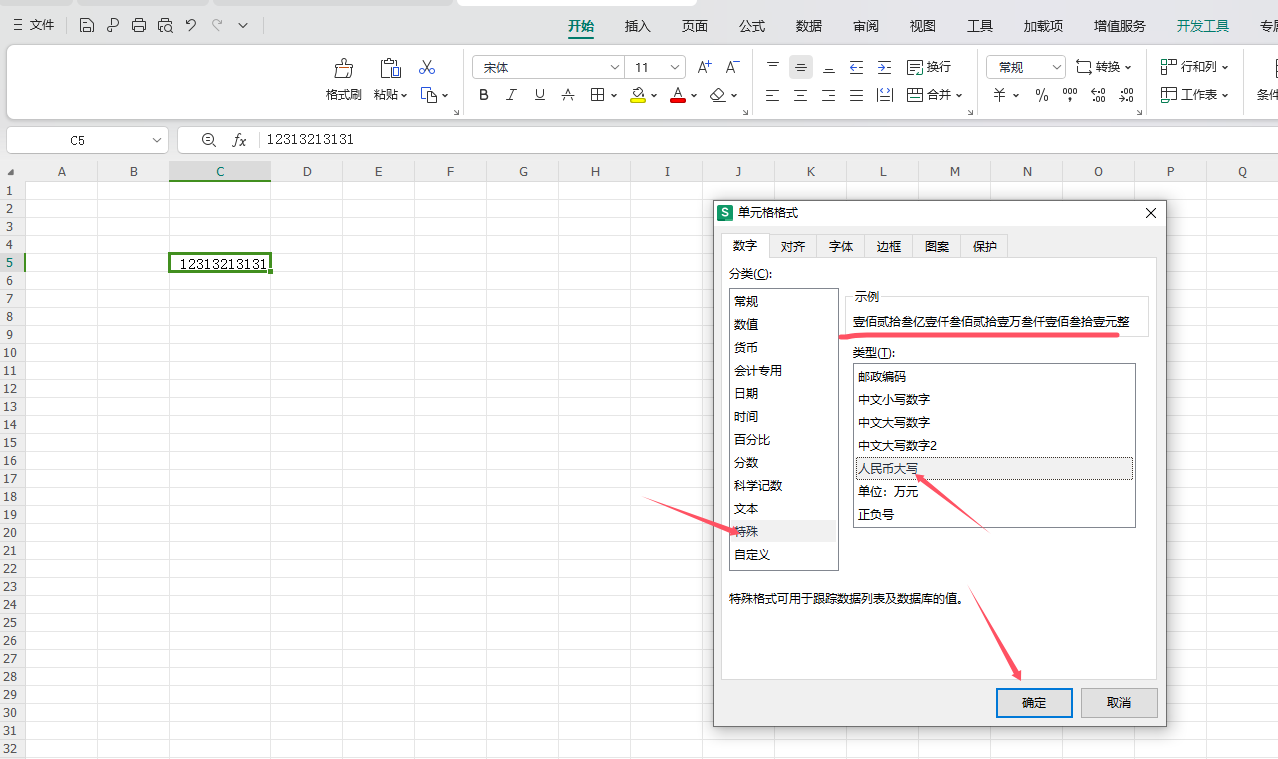Open the Name Box dropdown beside C5
This screenshot has height=759, width=1278.
(157, 140)
